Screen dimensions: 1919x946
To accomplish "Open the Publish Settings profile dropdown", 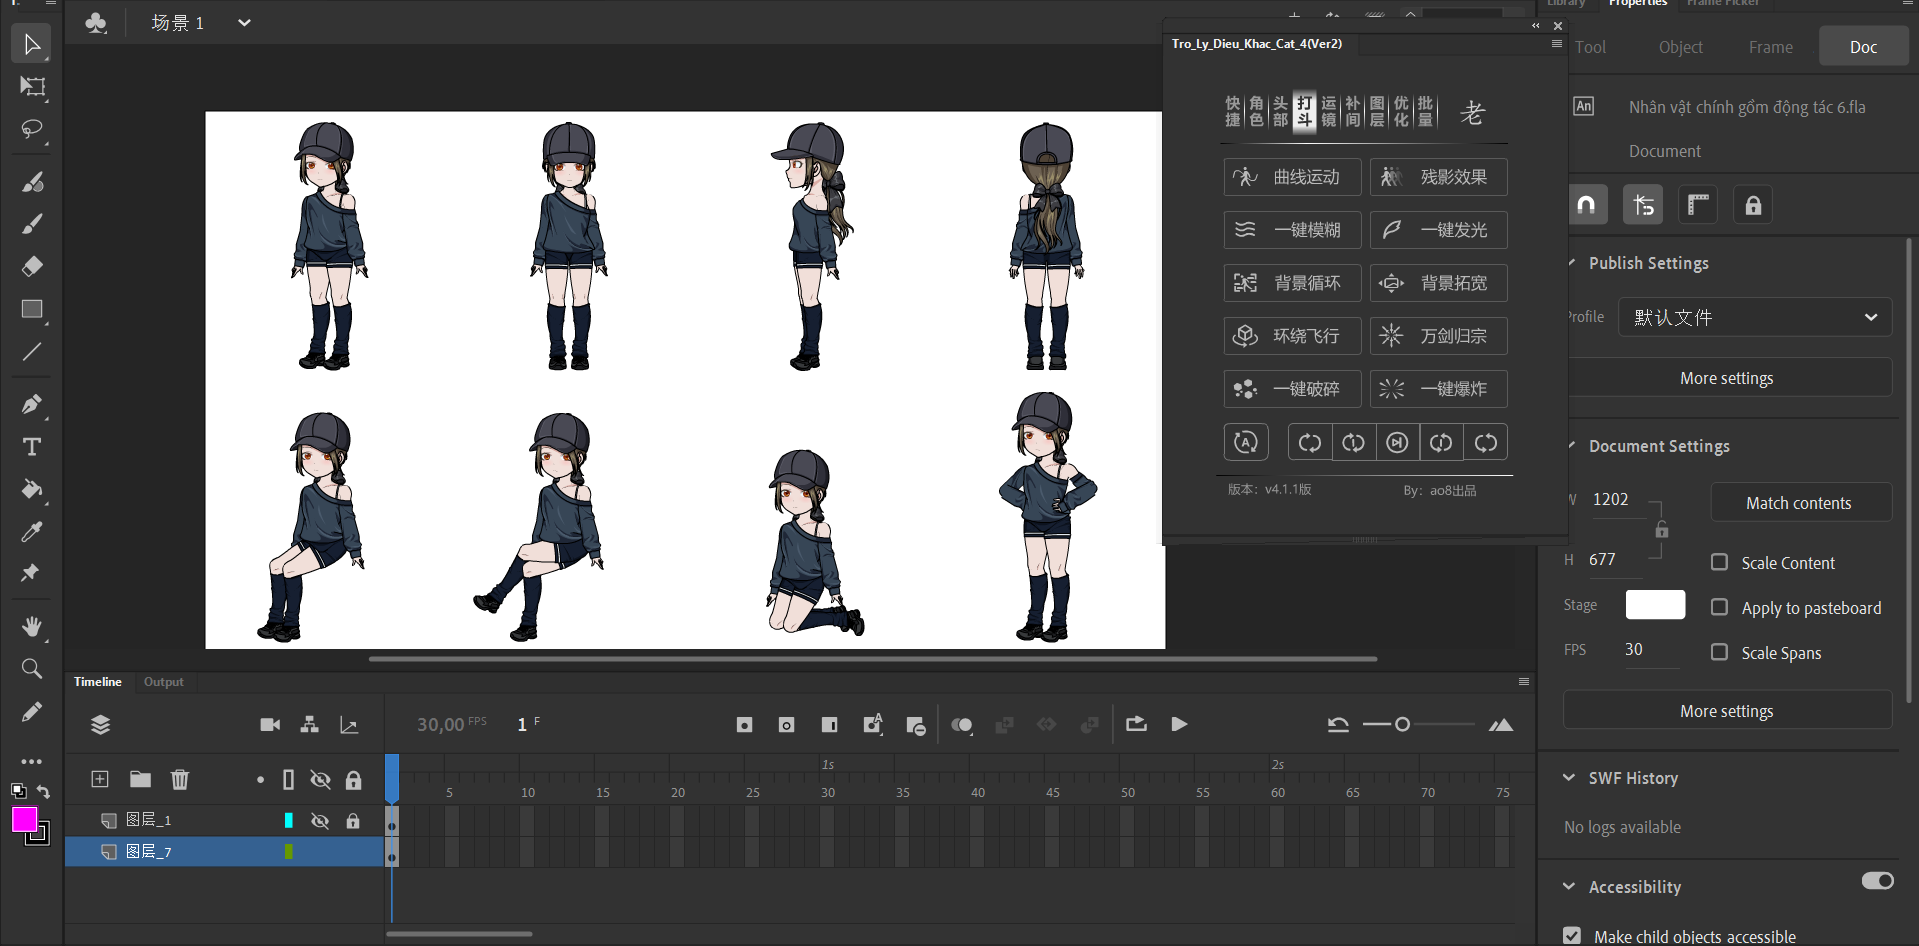I will pos(1754,317).
